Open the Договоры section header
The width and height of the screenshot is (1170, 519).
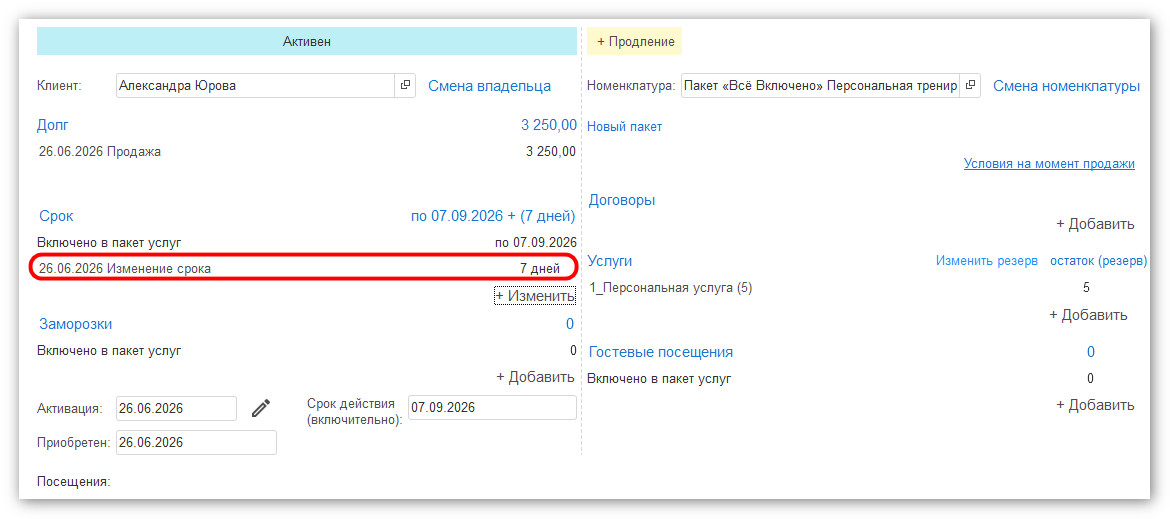tap(622, 200)
